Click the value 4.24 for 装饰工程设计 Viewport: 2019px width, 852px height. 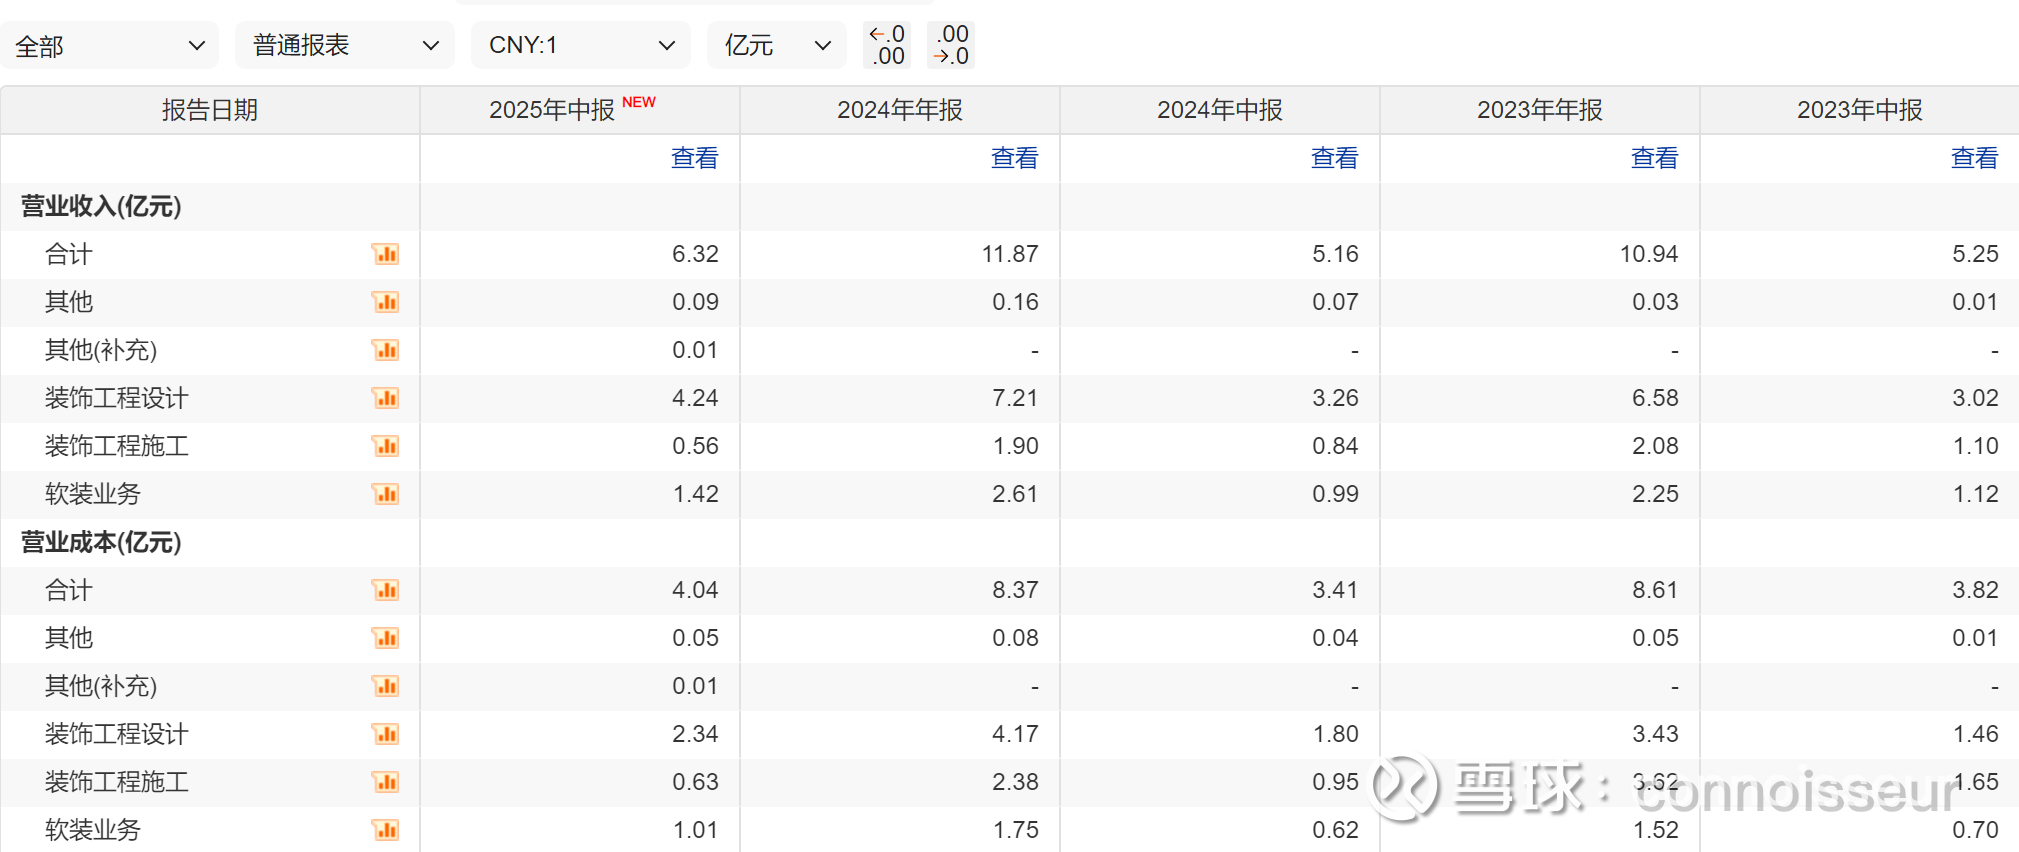(695, 398)
